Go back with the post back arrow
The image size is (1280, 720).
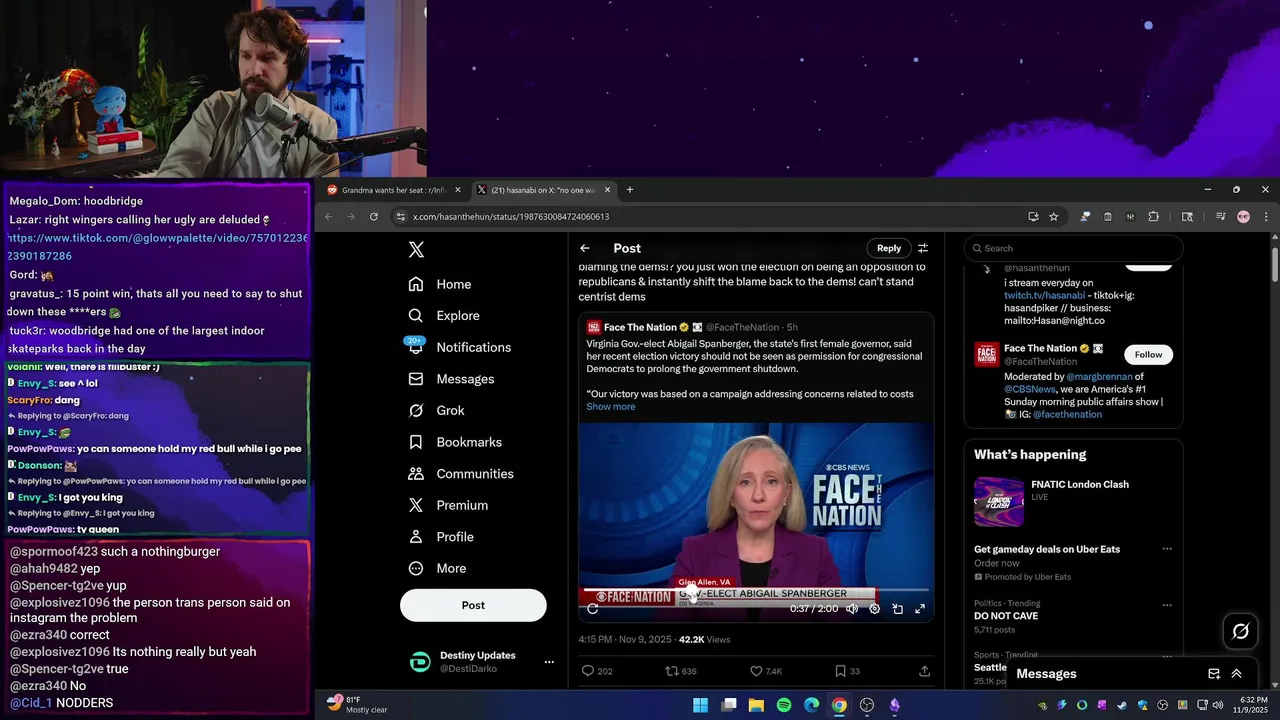click(x=585, y=248)
